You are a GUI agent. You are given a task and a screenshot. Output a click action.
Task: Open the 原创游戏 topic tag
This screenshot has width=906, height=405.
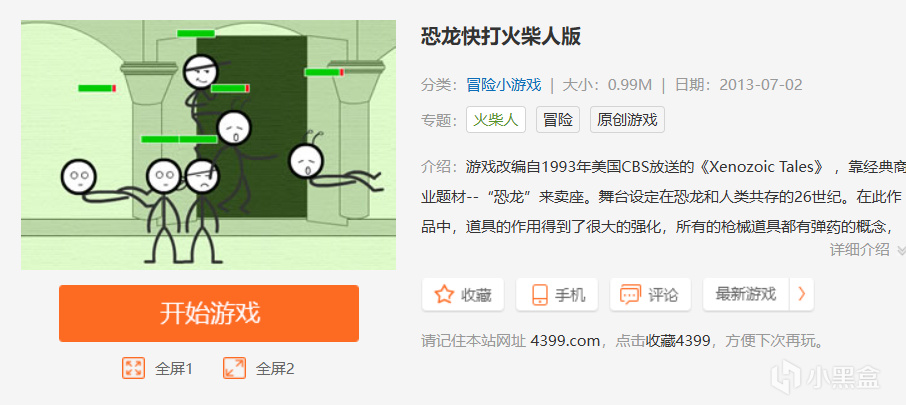[x=627, y=120]
